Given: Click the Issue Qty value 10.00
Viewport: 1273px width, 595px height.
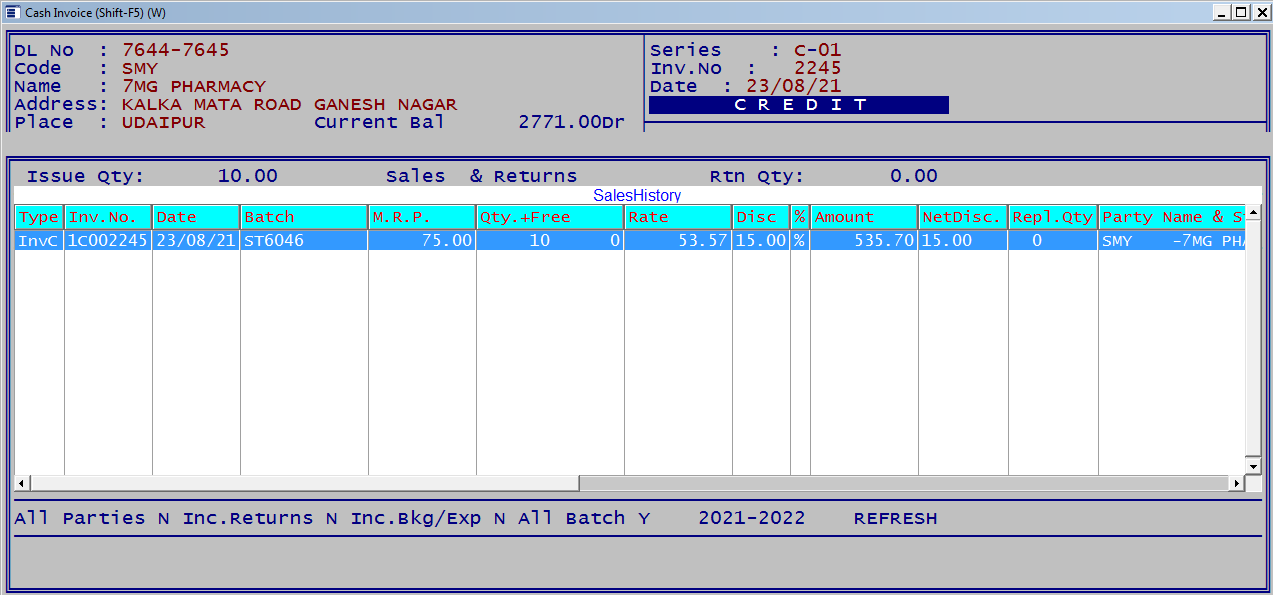Looking at the screenshot, I should (x=248, y=176).
